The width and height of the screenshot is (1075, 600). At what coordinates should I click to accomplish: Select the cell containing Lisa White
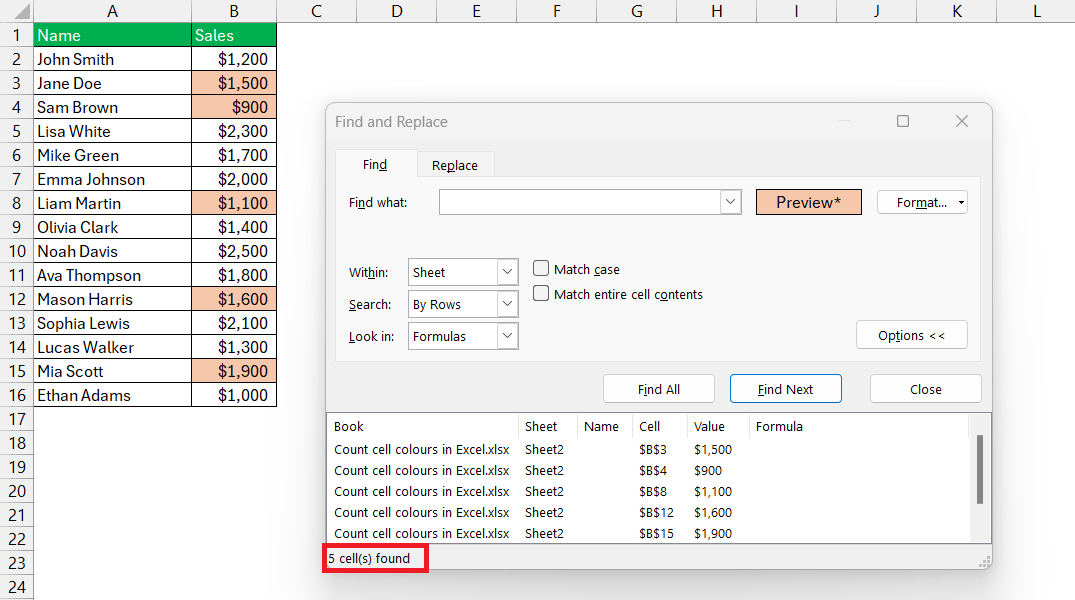pyautogui.click(x=112, y=131)
